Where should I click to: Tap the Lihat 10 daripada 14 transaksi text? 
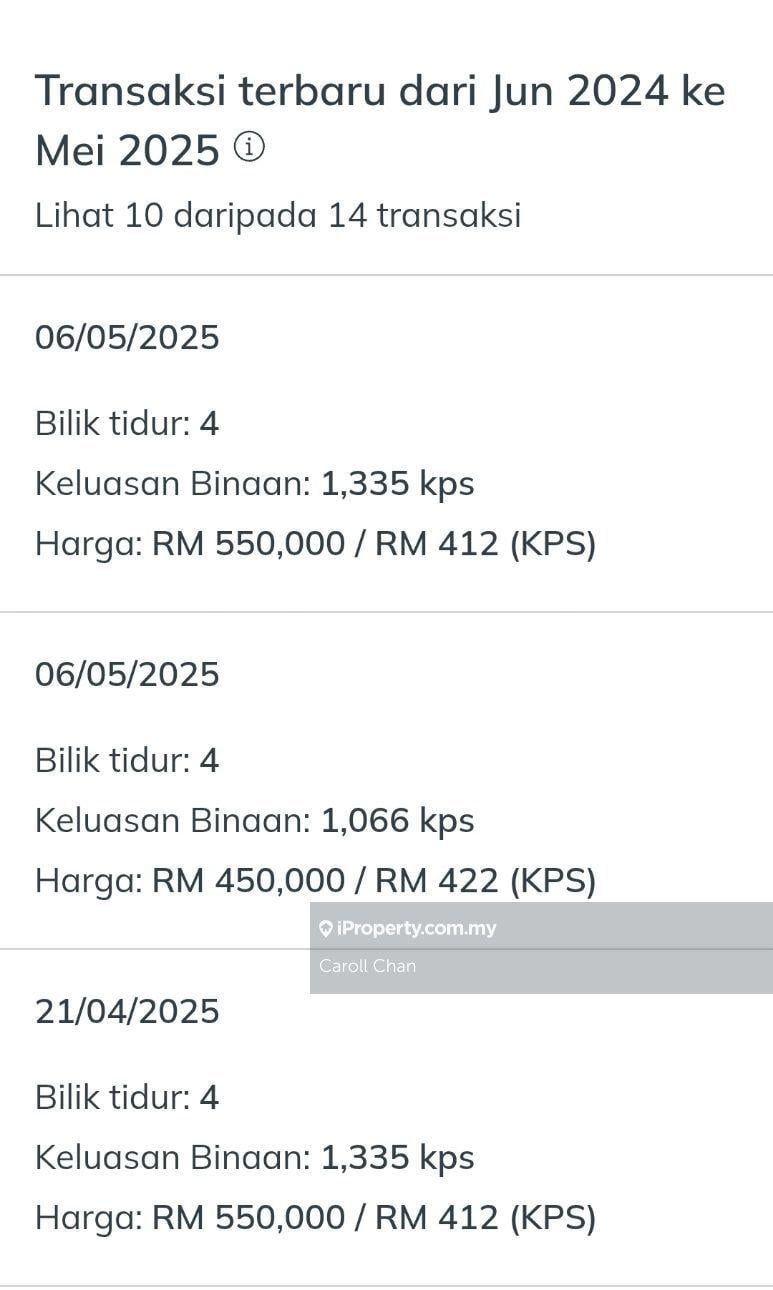278,215
